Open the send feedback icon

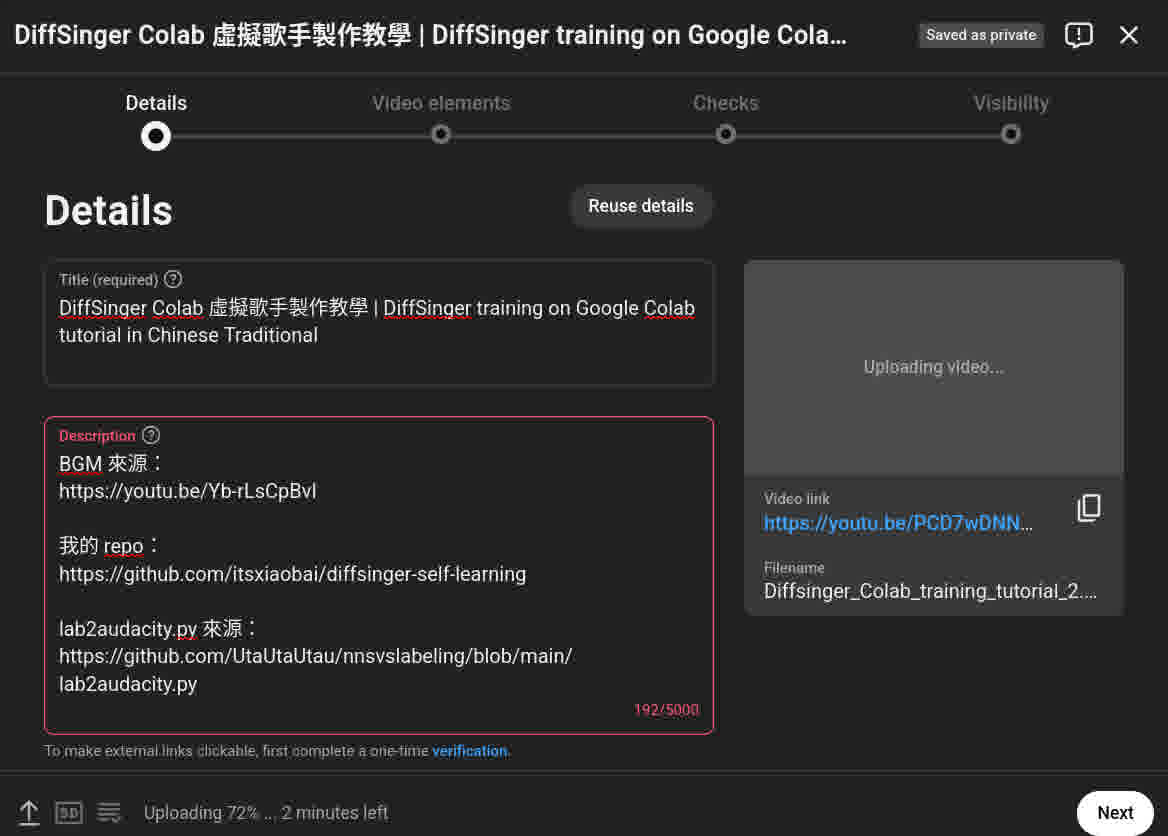click(1078, 35)
